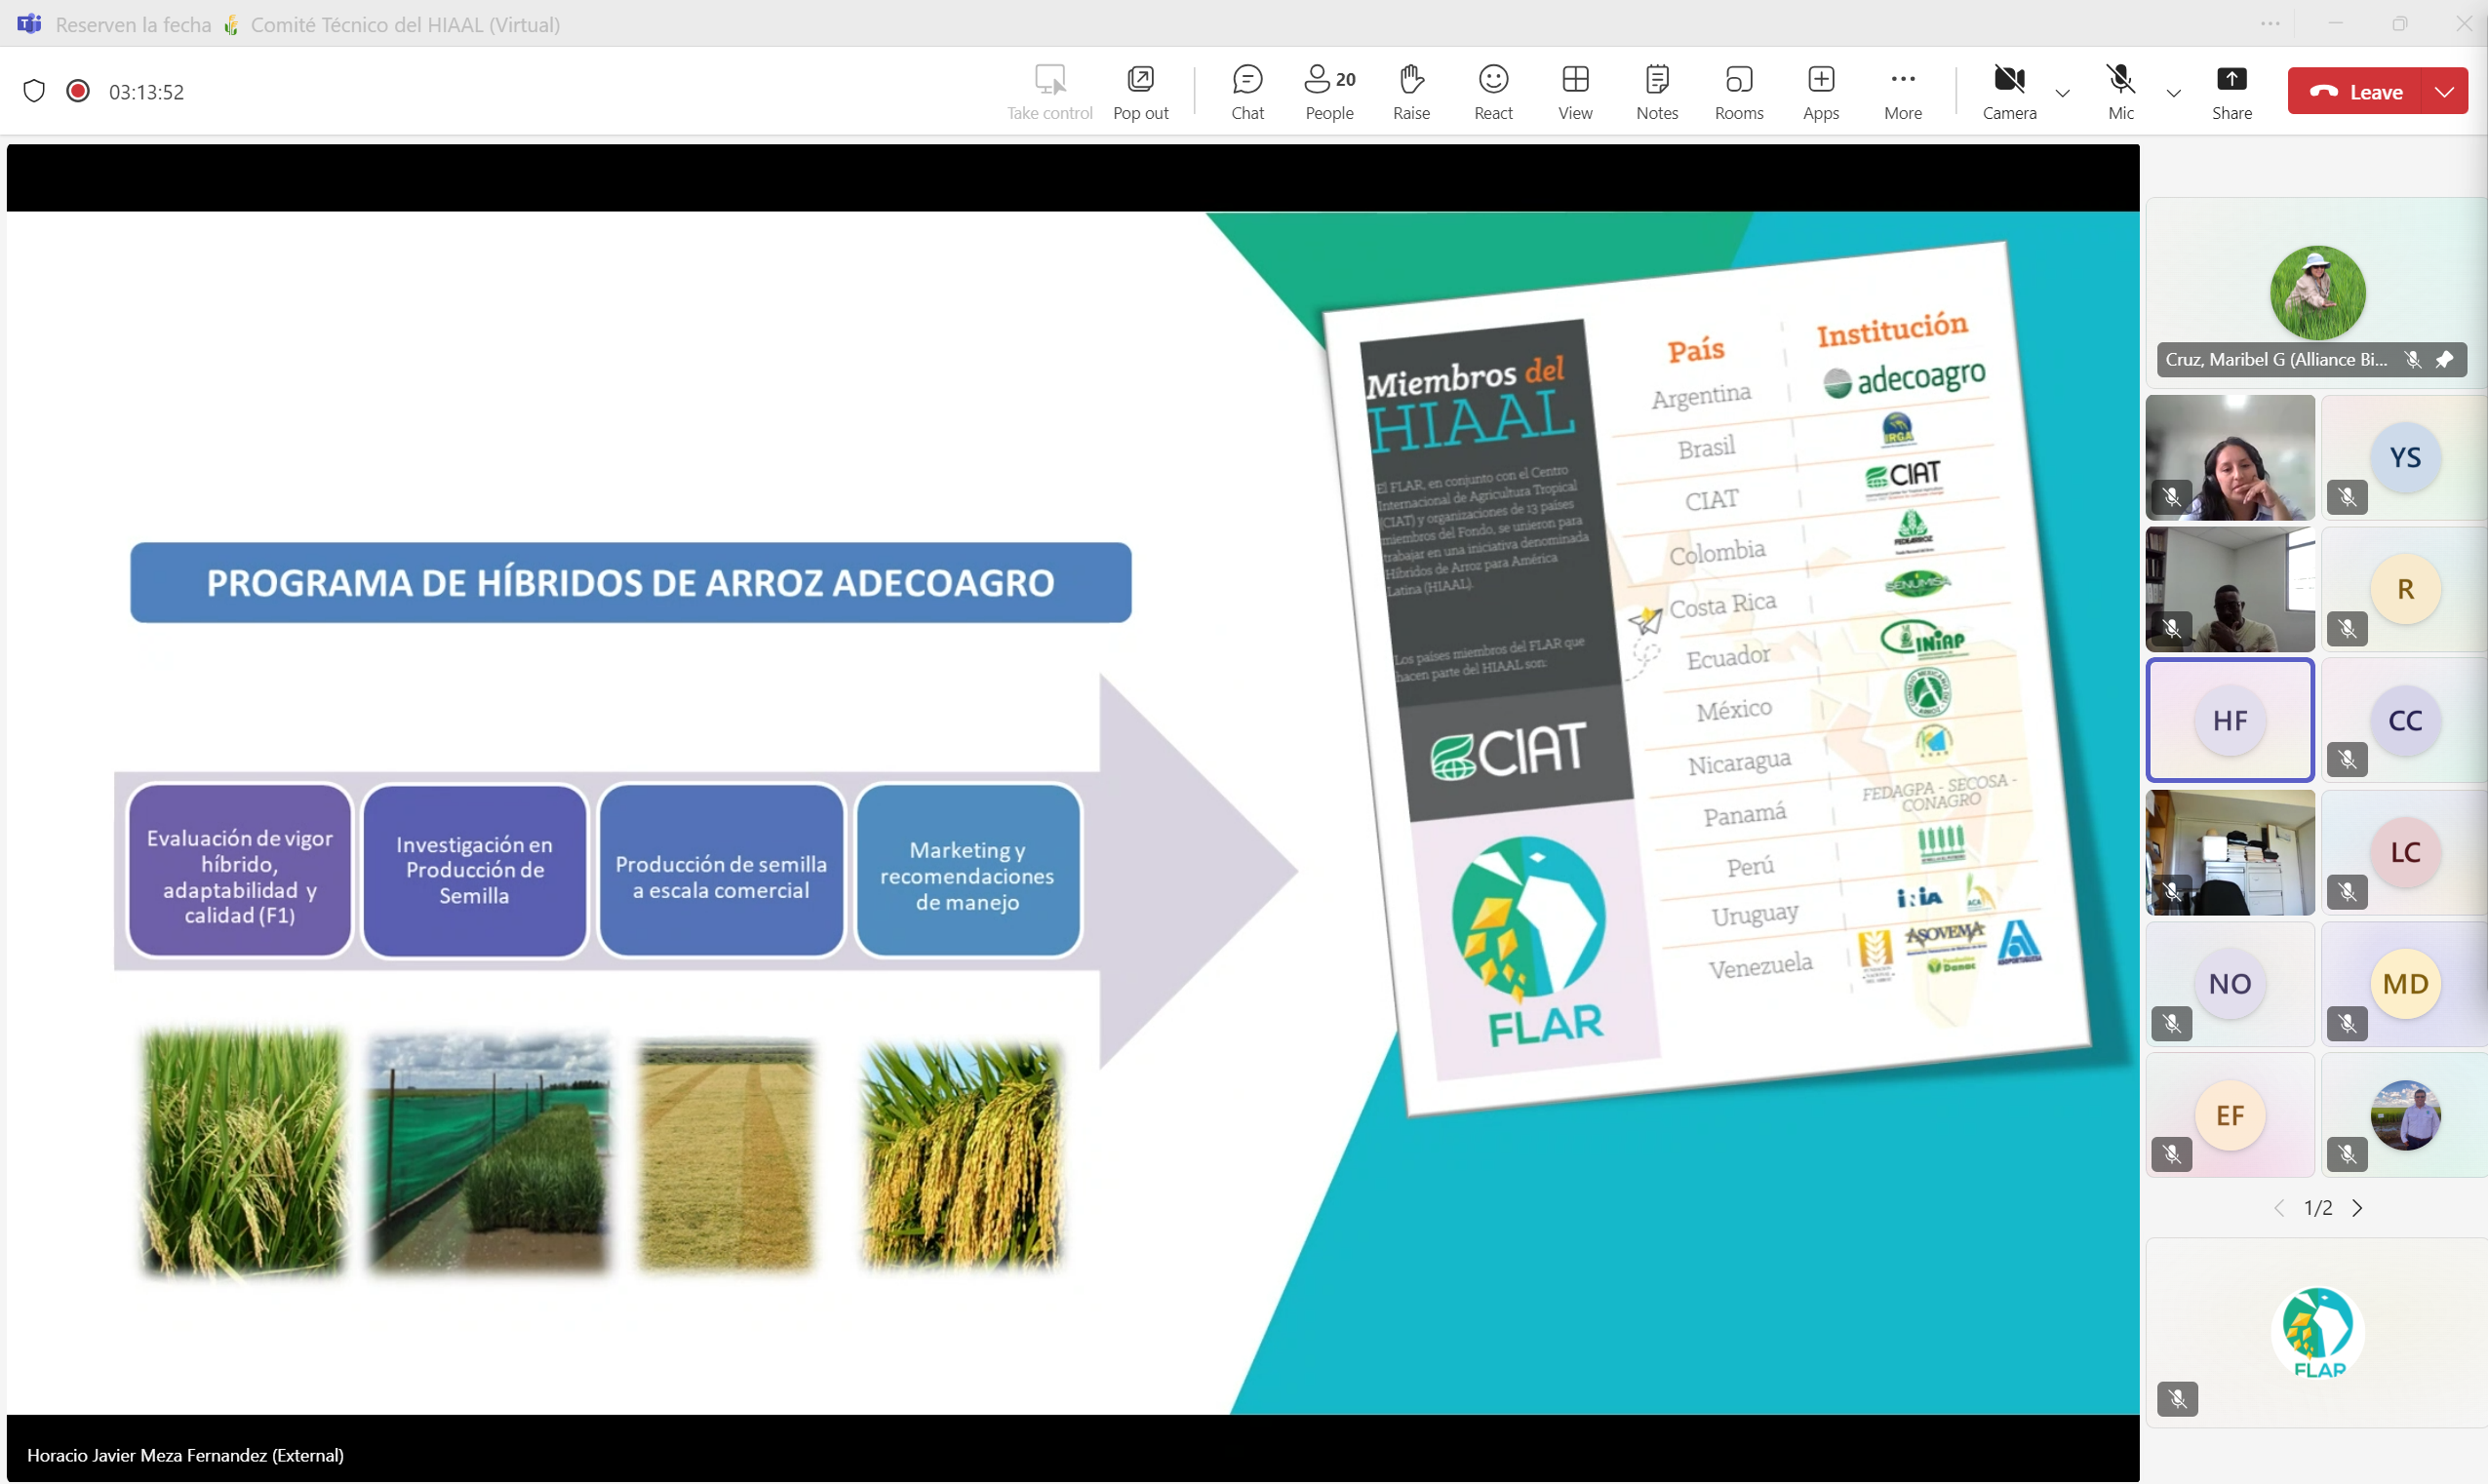Click the 03:13:52 meeting timer
The height and width of the screenshot is (1484, 2488).
[x=146, y=92]
